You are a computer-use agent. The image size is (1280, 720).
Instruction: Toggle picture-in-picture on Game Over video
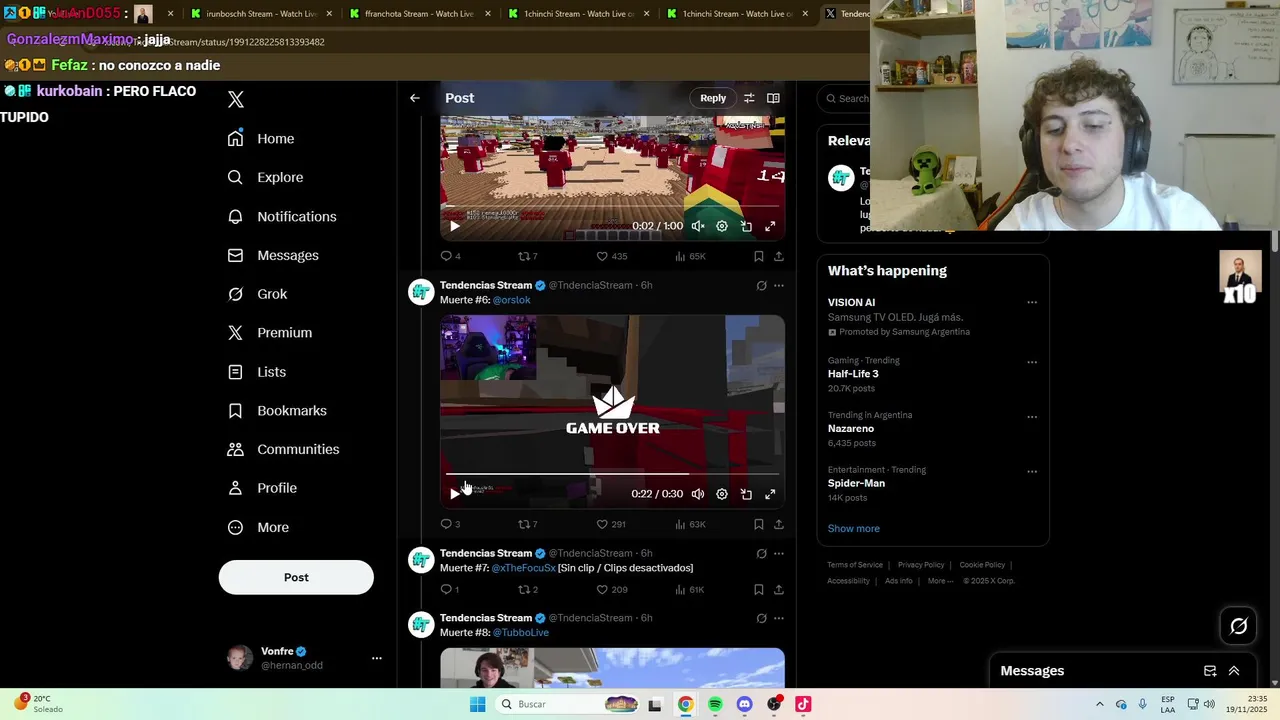746,494
